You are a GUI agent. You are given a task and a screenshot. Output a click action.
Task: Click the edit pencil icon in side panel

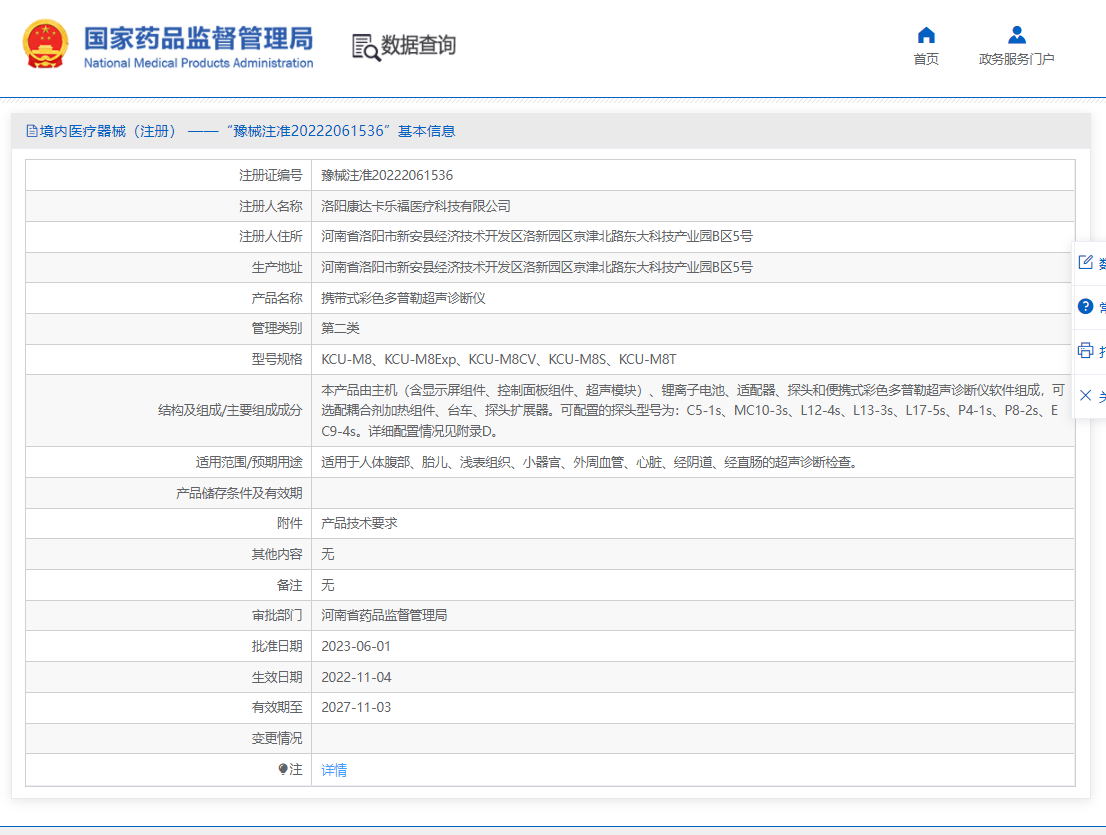tap(1085, 263)
